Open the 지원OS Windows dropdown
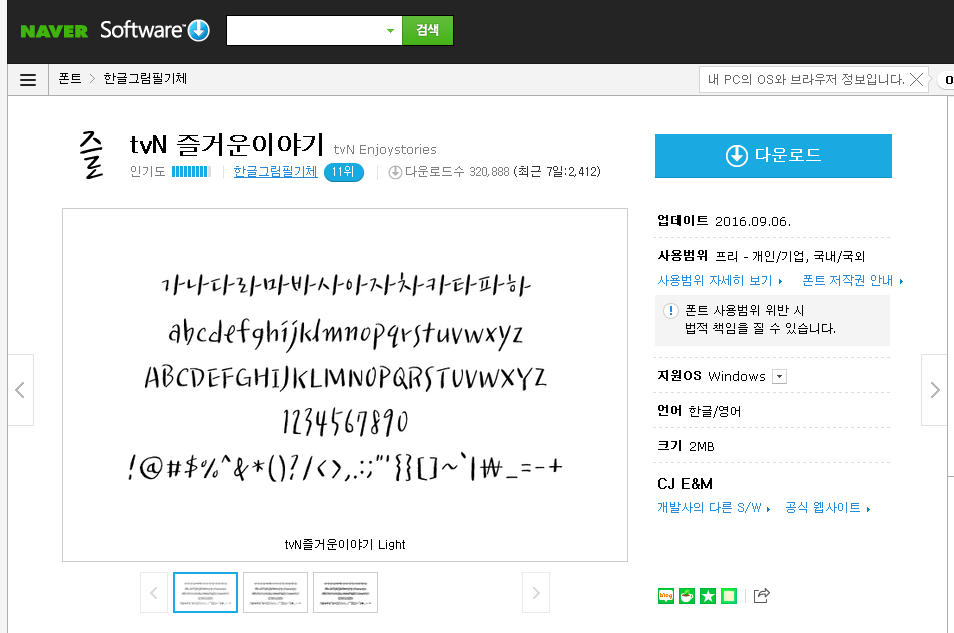Image resolution: width=954 pixels, height=633 pixels. (779, 376)
